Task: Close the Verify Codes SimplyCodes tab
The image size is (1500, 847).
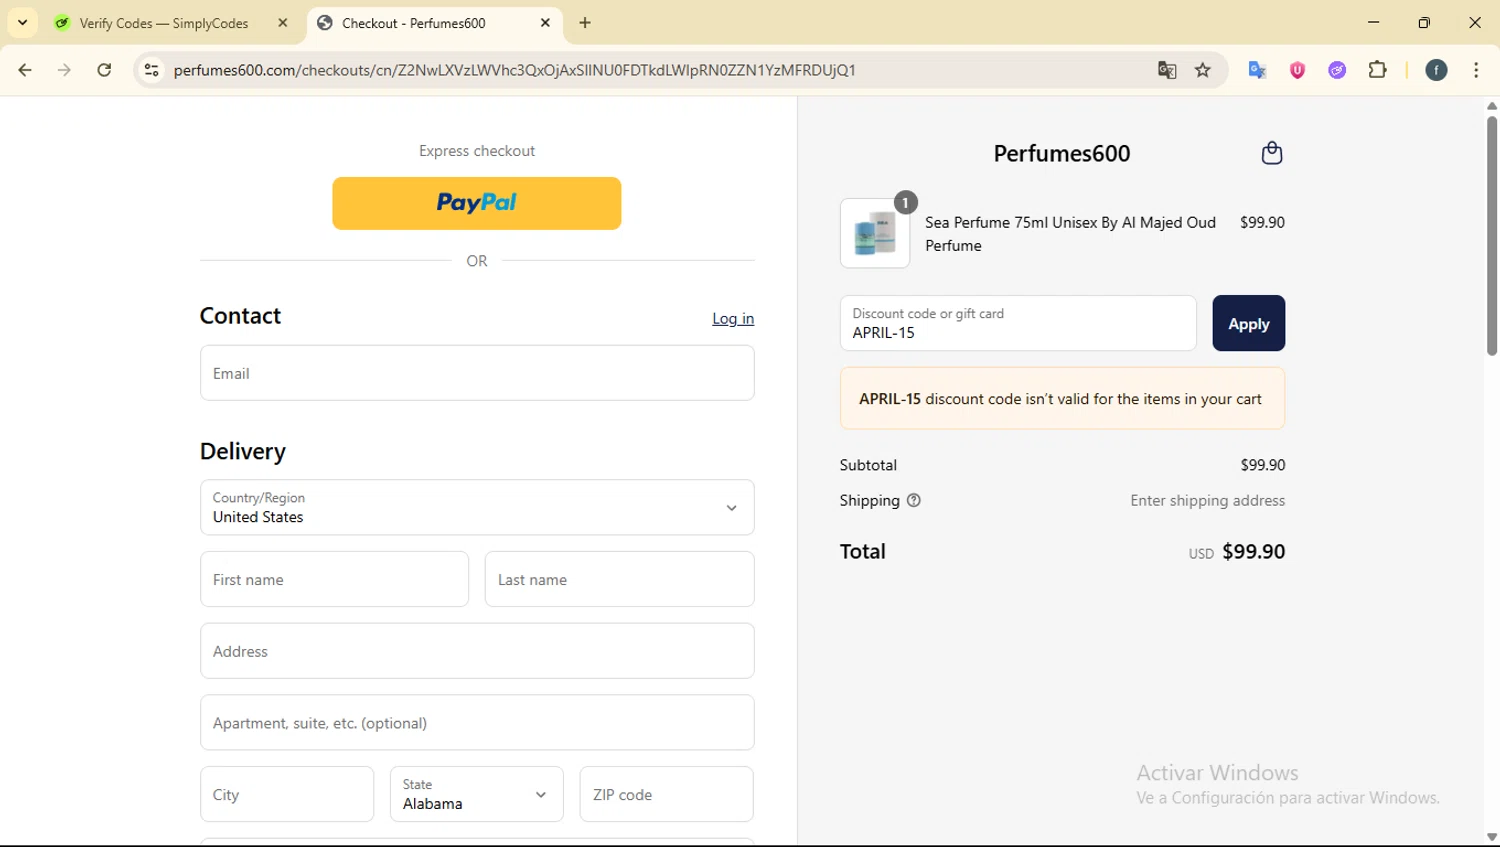Action: click(x=283, y=23)
